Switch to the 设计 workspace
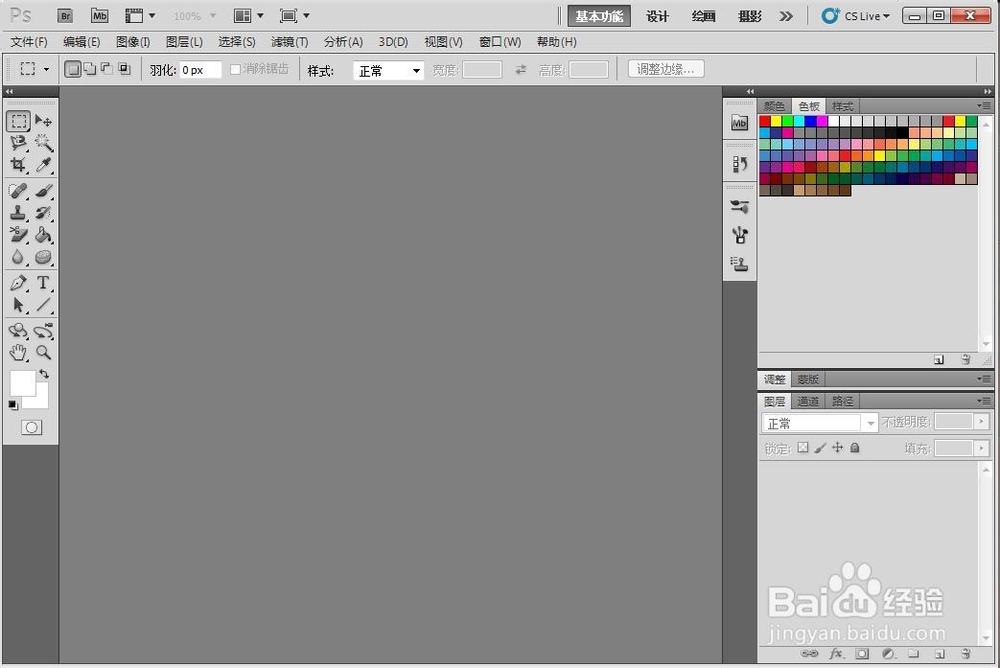This screenshot has height=668, width=1000. (658, 16)
